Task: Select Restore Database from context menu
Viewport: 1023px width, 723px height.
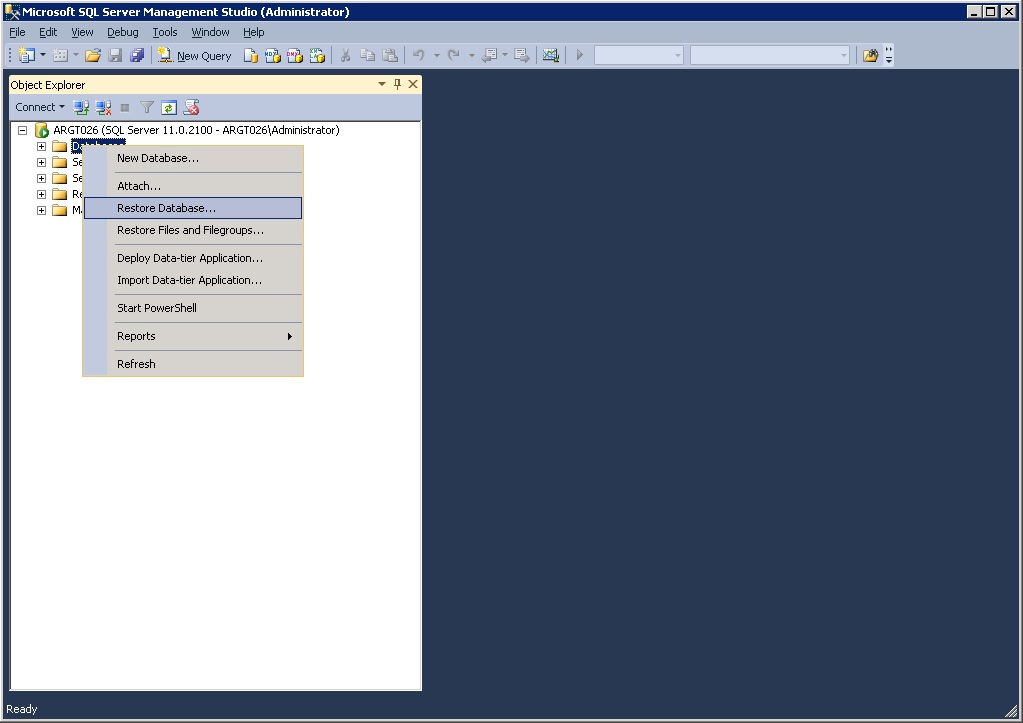Action: tap(166, 208)
